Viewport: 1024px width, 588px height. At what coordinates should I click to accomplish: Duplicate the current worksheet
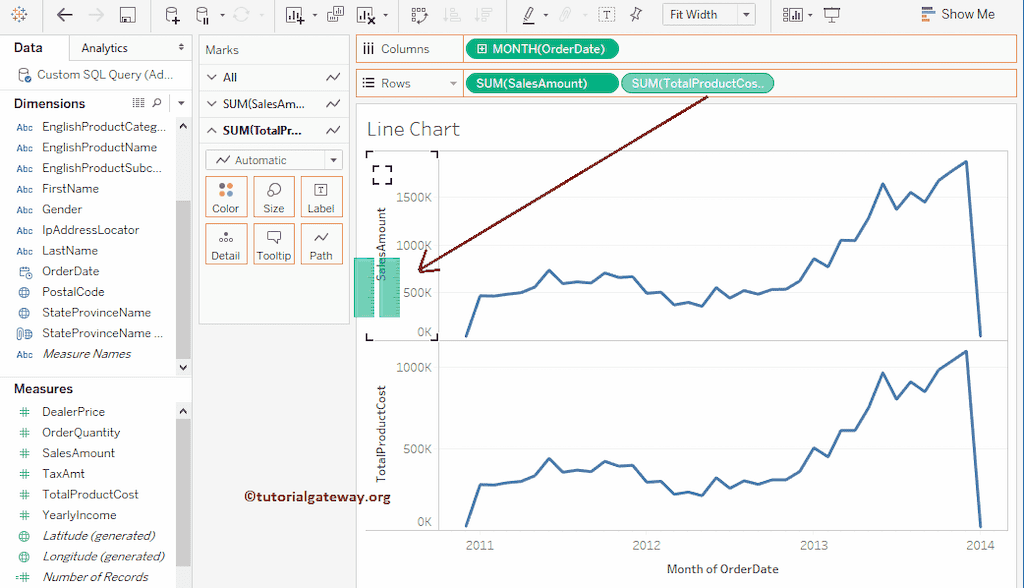pyautogui.click(x=335, y=15)
